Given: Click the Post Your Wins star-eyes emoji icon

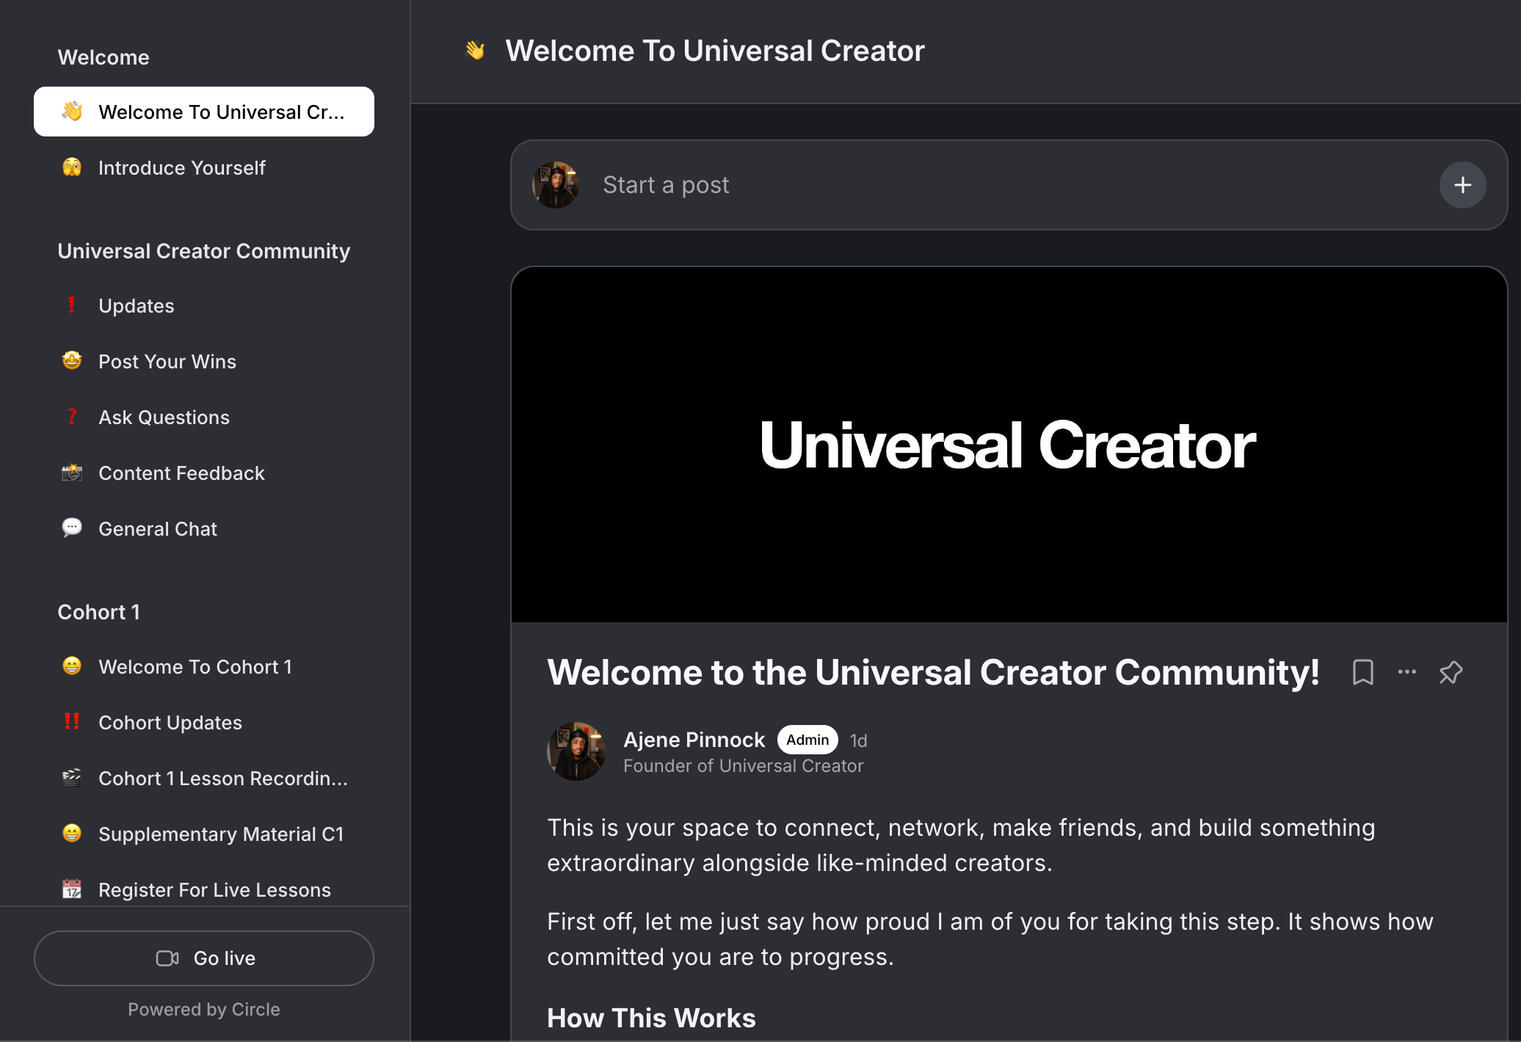Looking at the screenshot, I should point(72,361).
